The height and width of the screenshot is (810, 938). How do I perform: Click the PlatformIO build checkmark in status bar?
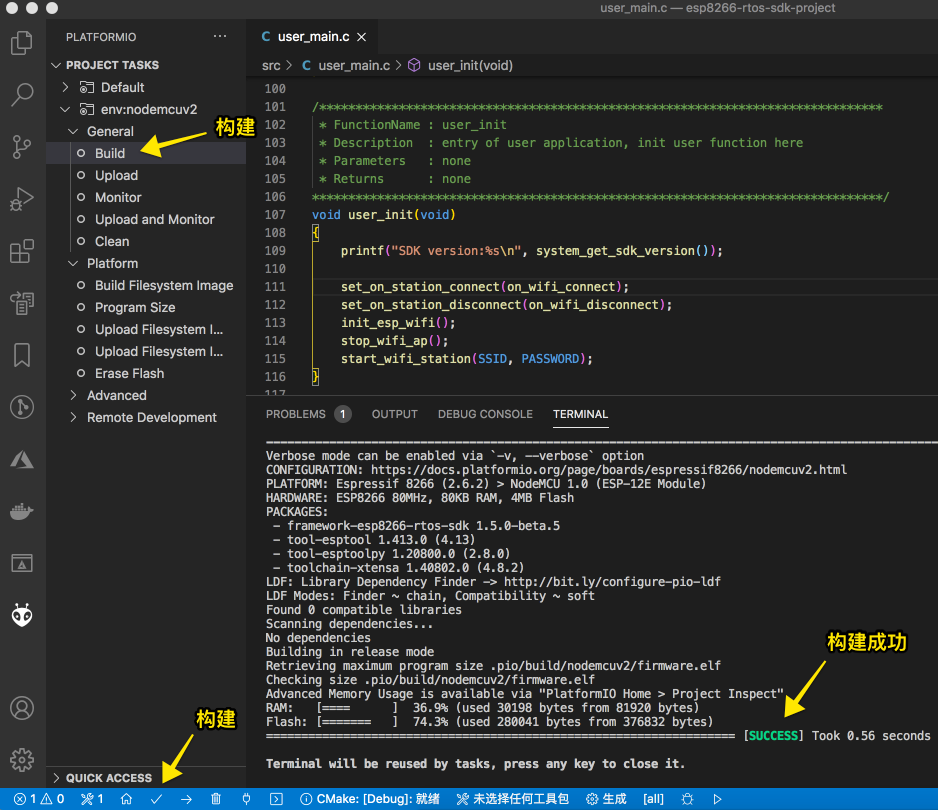click(x=156, y=799)
